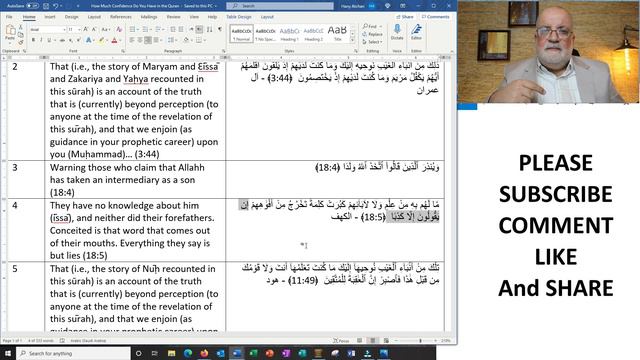The height and width of the screenshot is (360, 640).
Task: Apply the Heading 1 style
Action: tap(289, 33)
